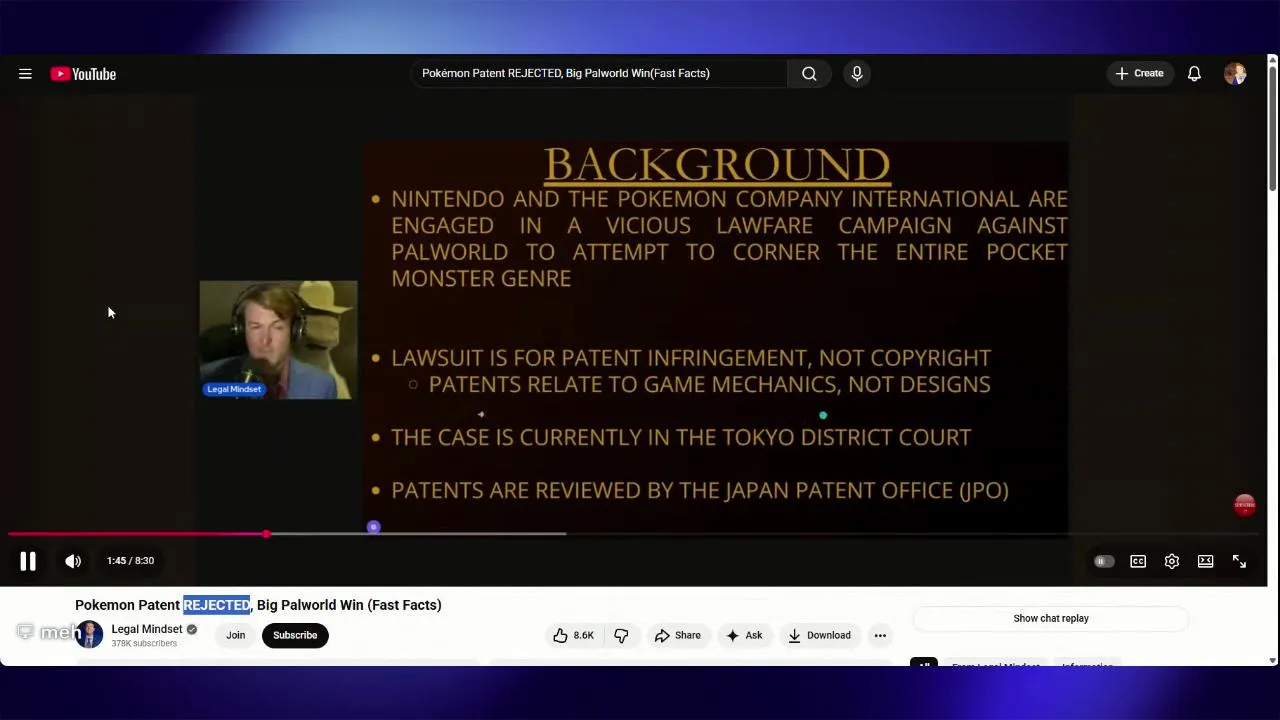1280x720 pixels.
Task: Open more actions ellipsis menu
Action: [x=880, y=635]
